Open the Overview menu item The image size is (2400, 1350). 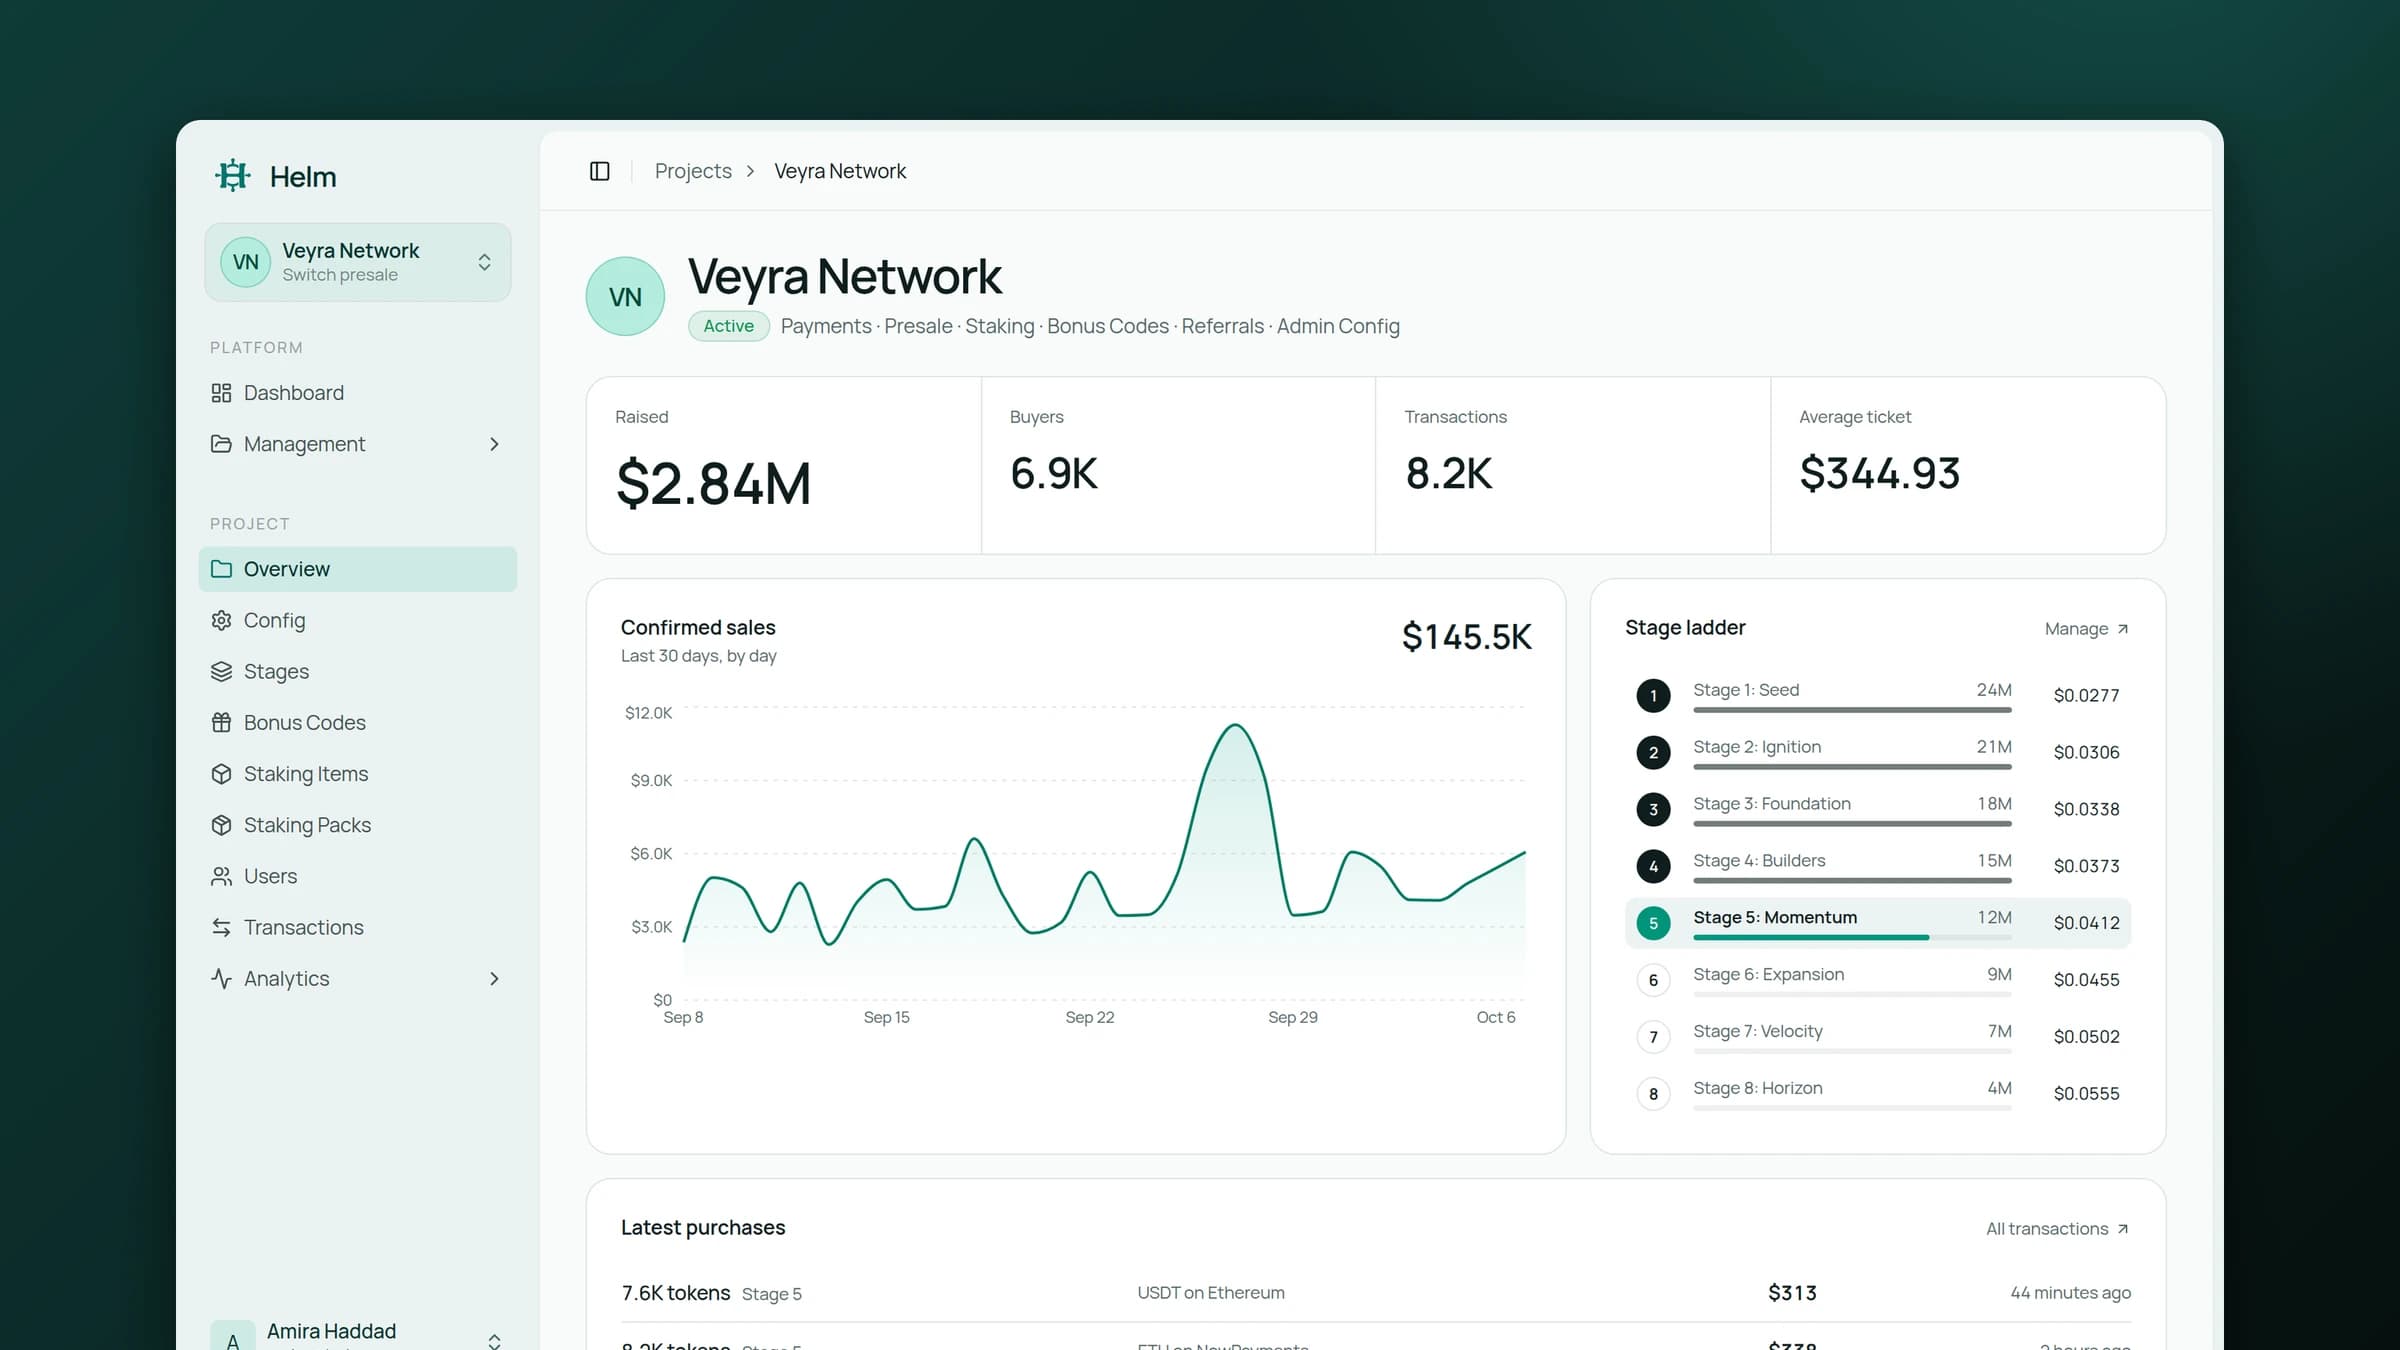coord(358,569)
